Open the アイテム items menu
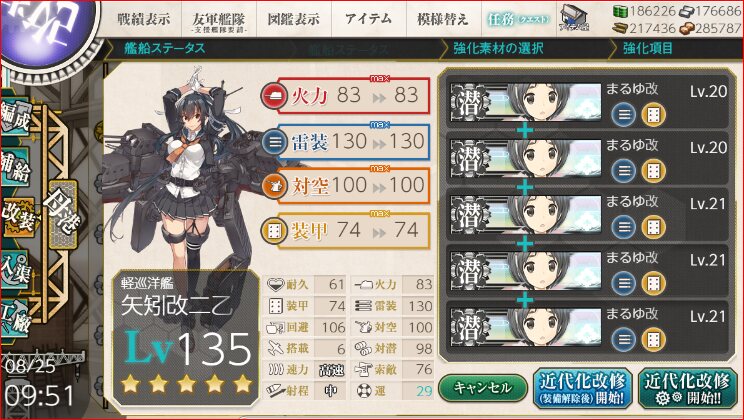The width and height of the screenshot is (744, 420). [x=369, y=19]
